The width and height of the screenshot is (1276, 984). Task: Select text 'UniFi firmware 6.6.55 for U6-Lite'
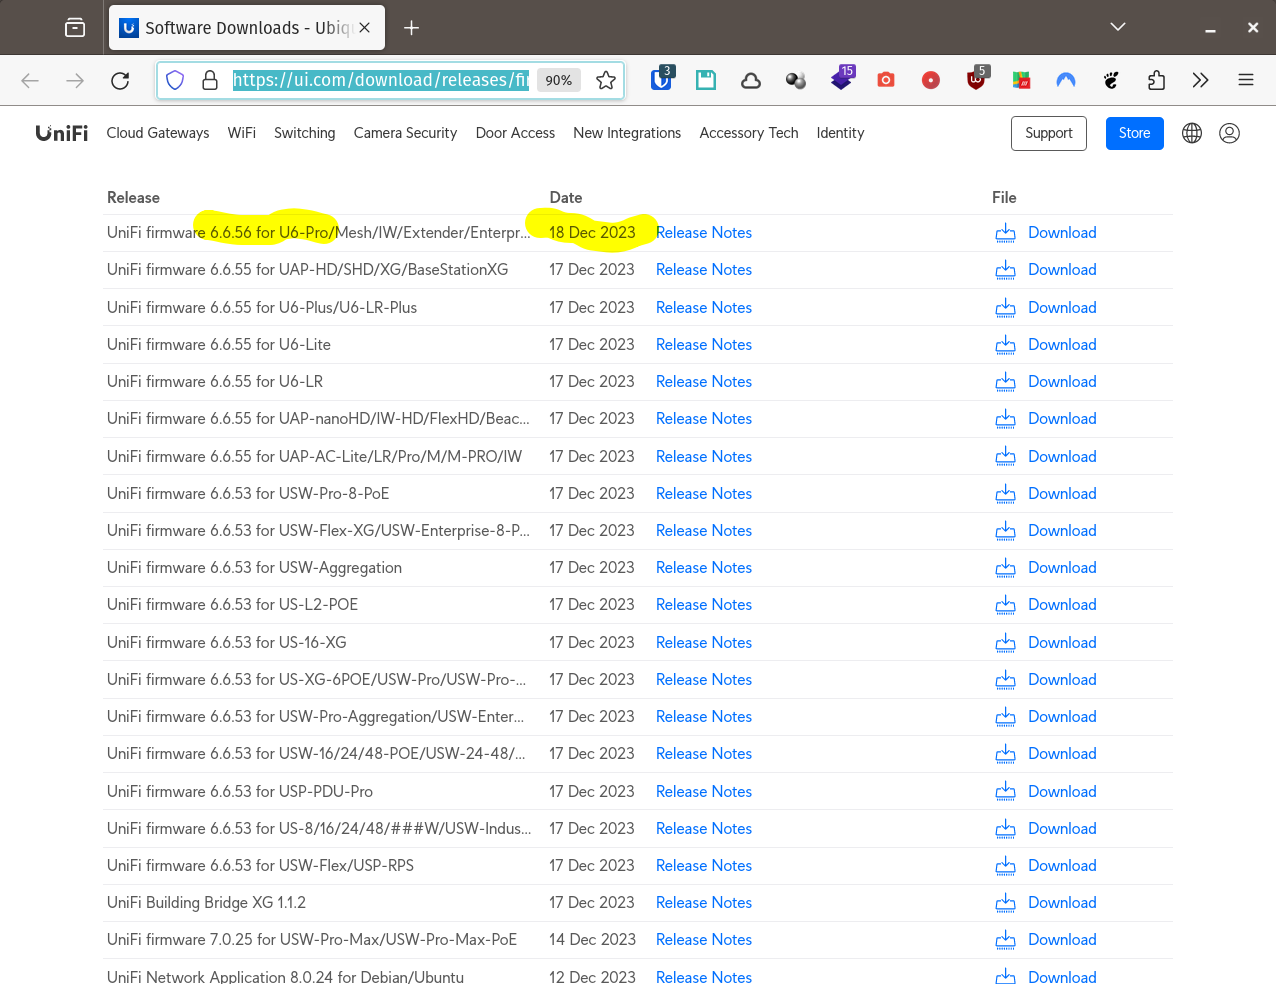tap(219, 345)
